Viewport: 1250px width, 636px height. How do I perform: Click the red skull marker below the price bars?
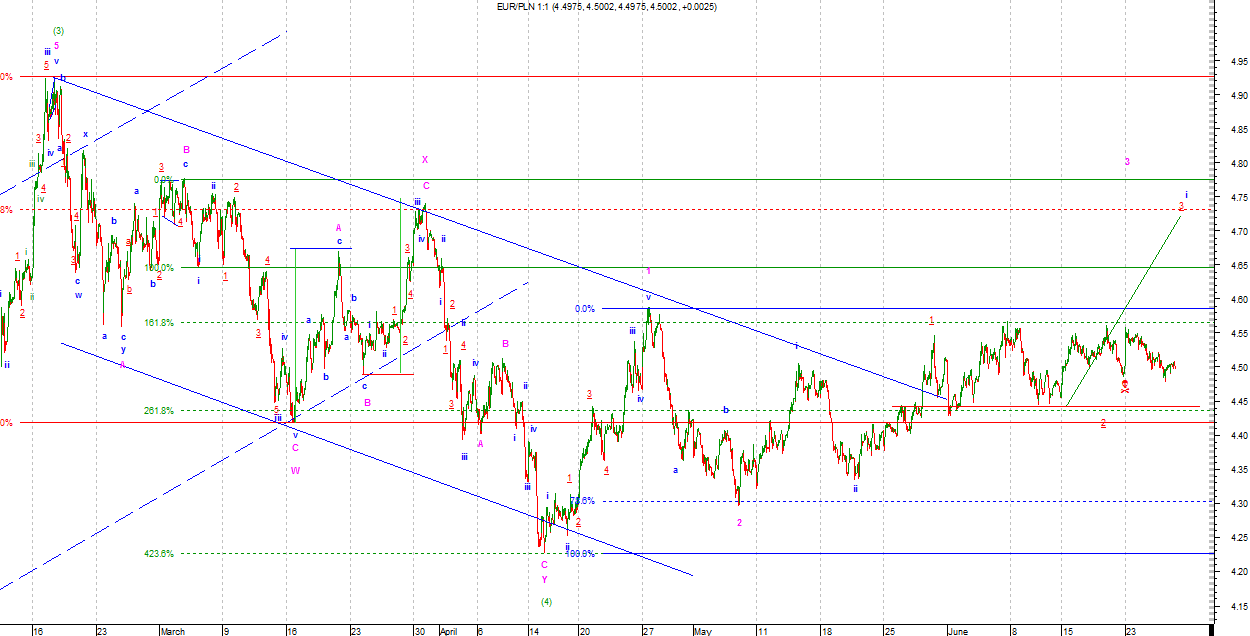(1125, 385)
